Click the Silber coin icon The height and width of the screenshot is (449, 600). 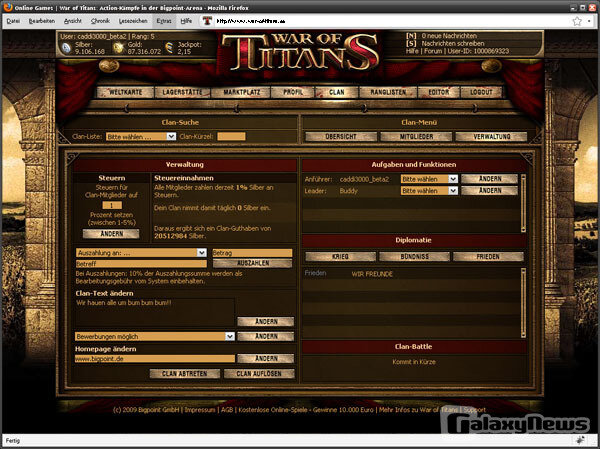click(66, 48)
